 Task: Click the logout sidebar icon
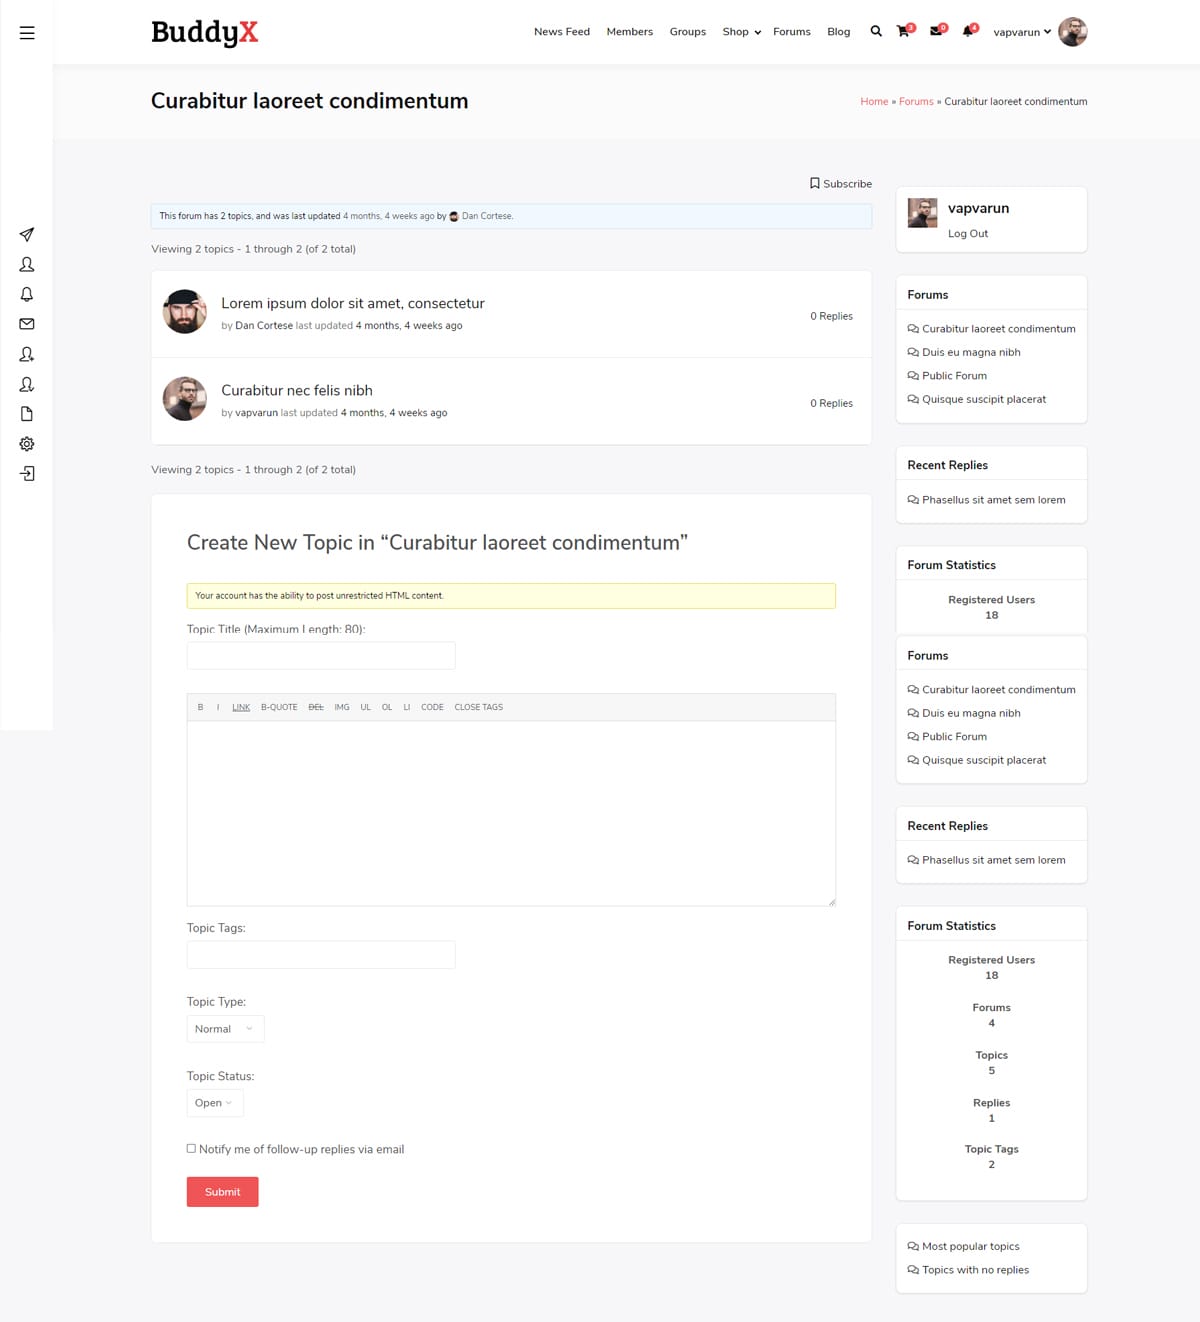pyautogui.click(x=27, y=474)
